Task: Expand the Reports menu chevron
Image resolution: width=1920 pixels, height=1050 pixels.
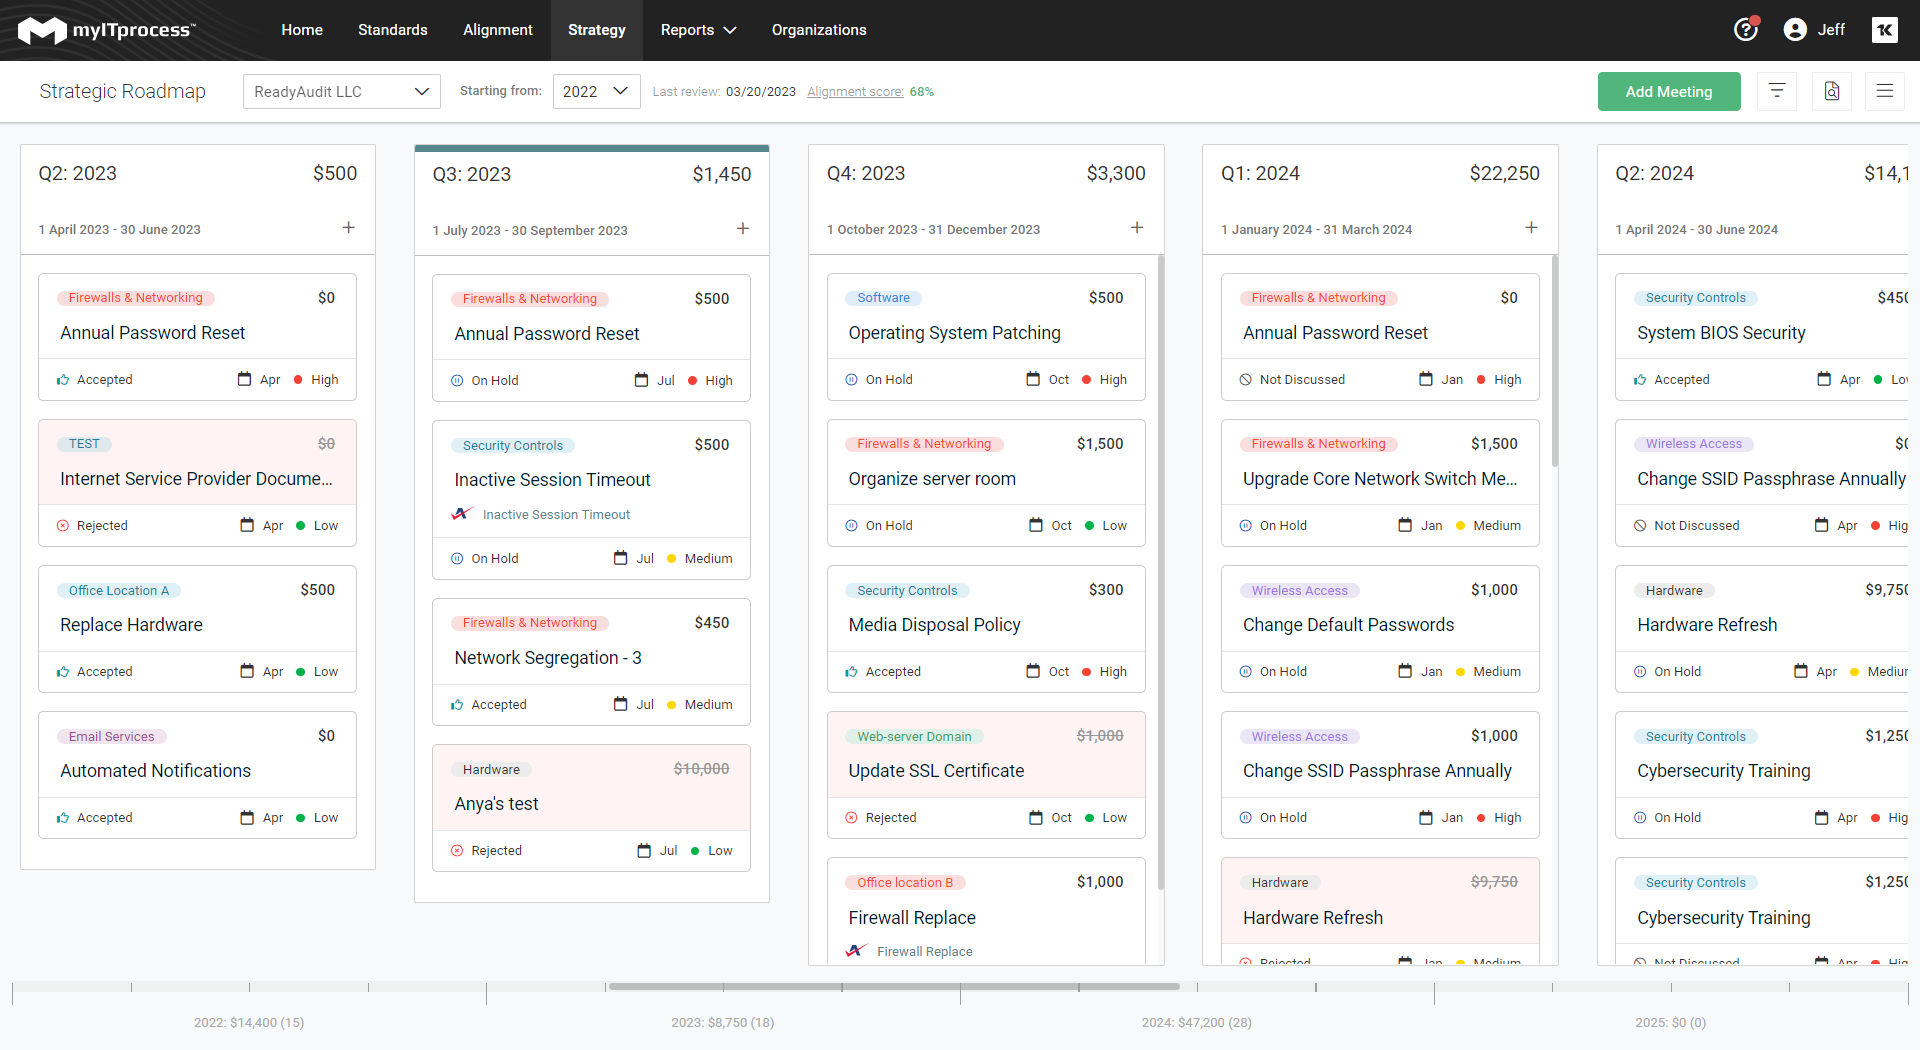Action: pos(729,30)
